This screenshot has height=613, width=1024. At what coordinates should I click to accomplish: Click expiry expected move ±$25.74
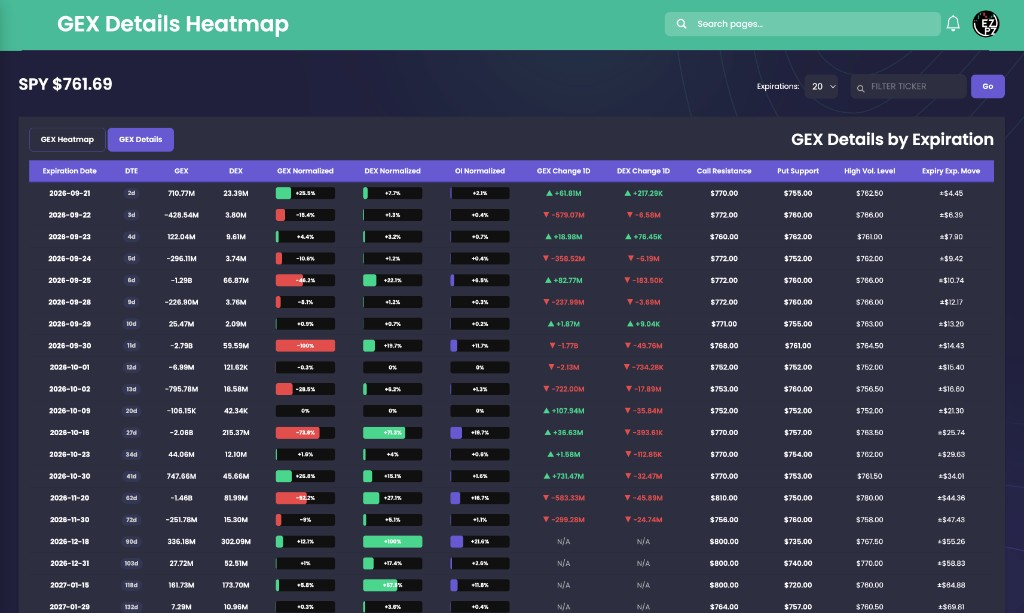(951, 433)
